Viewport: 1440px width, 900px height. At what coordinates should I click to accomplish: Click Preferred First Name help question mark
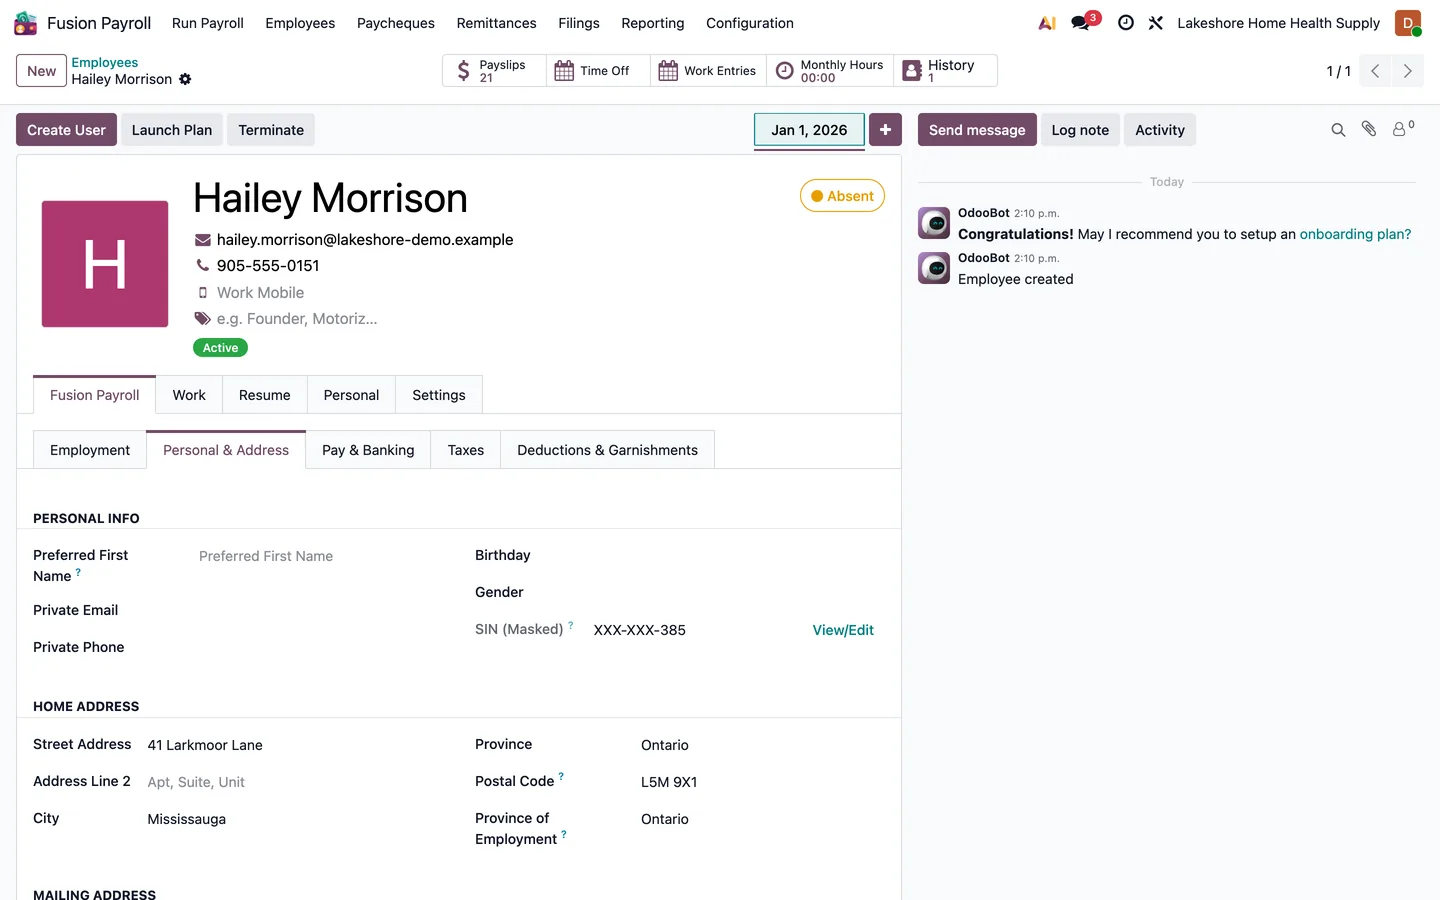78,572
